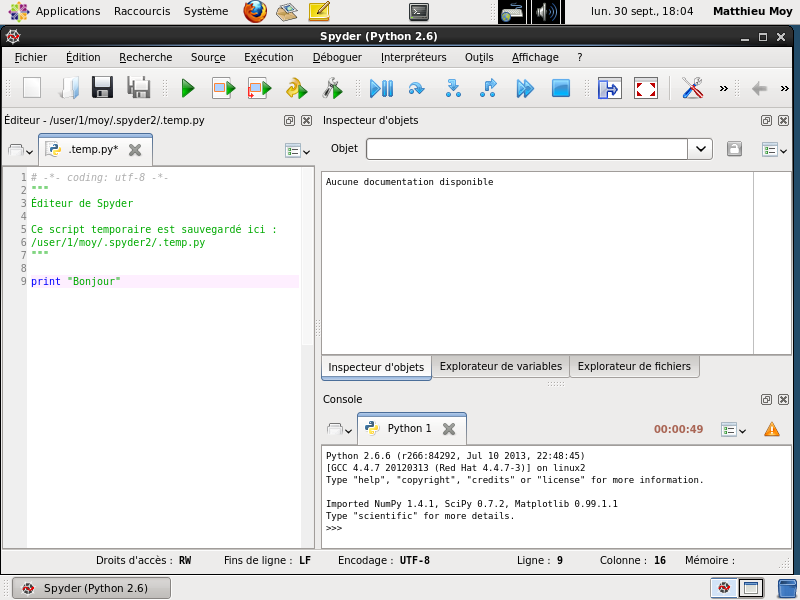Click into the Objet input field
Screen dimensions: 800x600
tap(527, 149)
